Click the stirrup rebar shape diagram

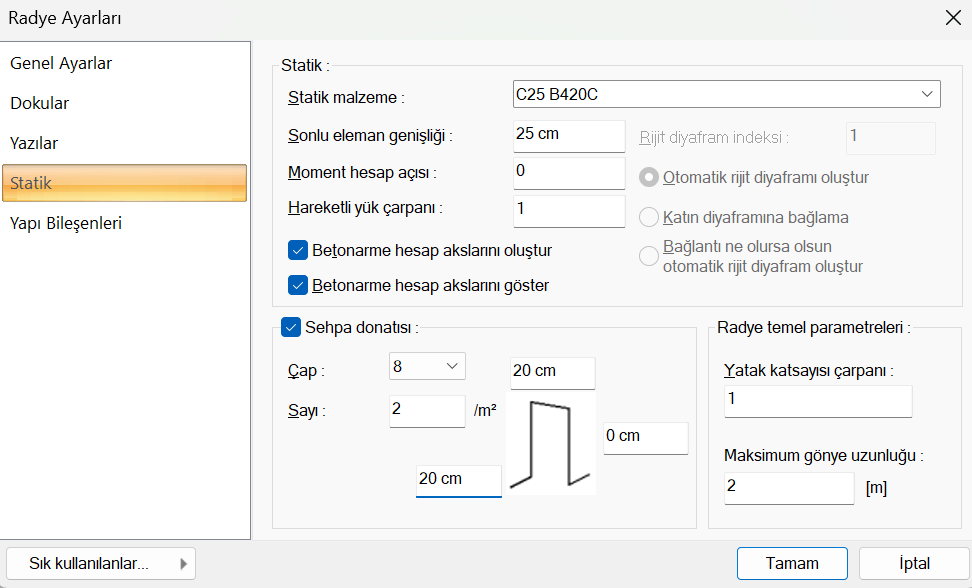tap(551, 443)
